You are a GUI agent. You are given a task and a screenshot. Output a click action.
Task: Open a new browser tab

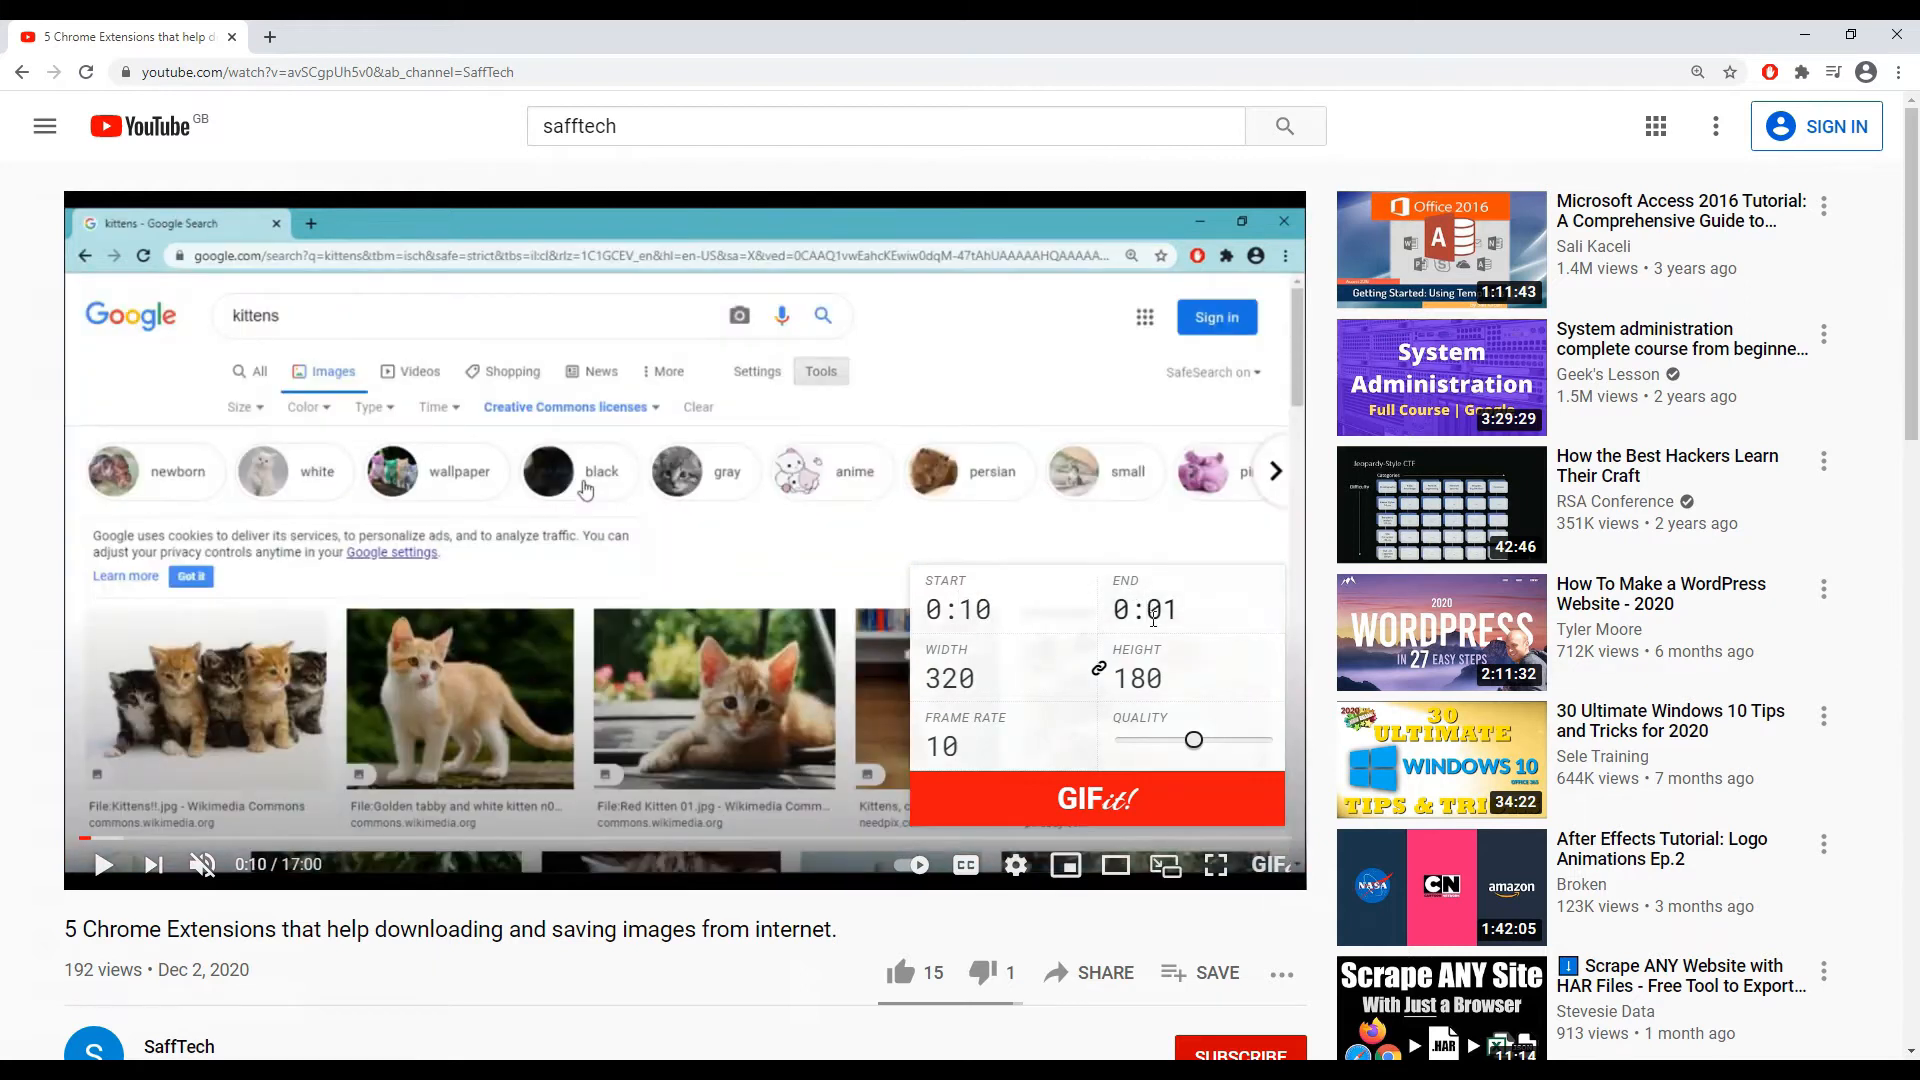click(x=270, y=37)
